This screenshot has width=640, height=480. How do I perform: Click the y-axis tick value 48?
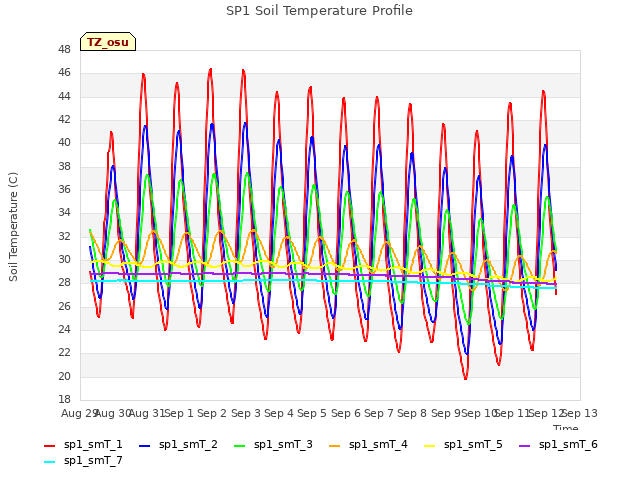pyautogui.click(x=64, y=50)
